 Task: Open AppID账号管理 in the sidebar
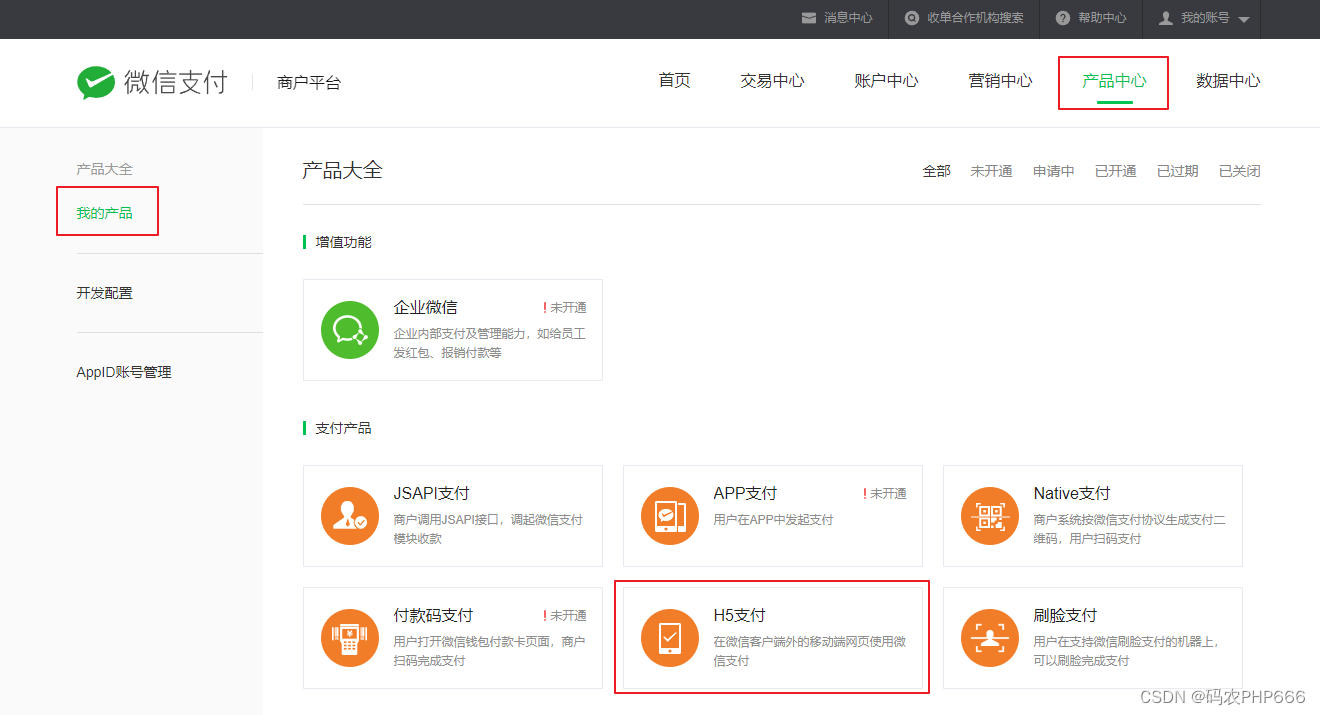coord(124,371)
